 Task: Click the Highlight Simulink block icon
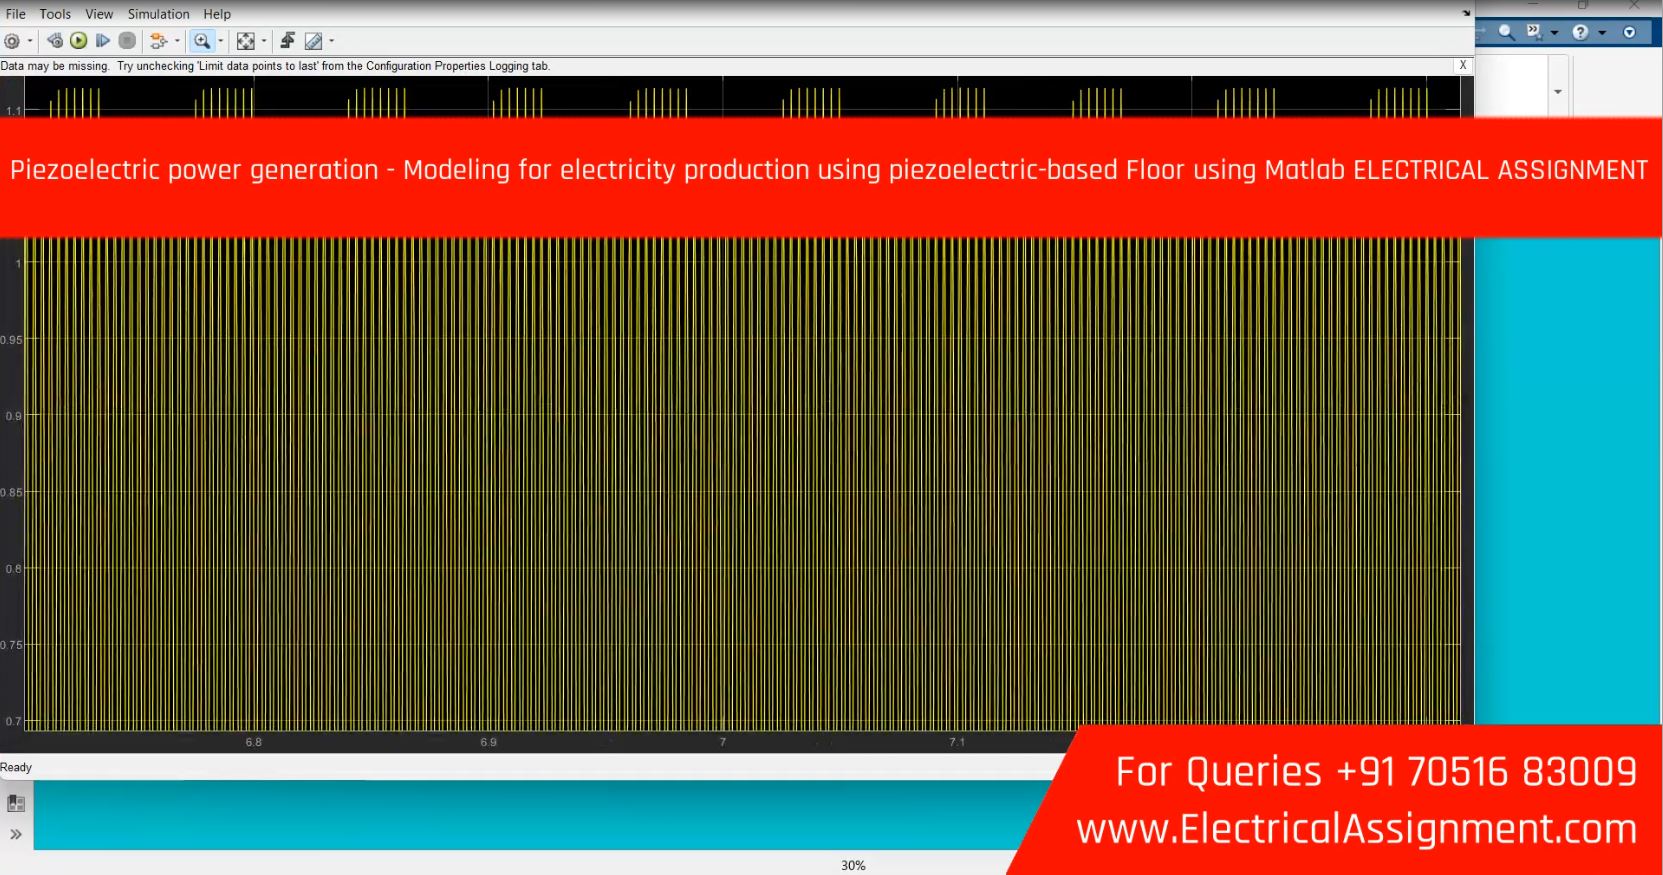[x=159, y=41]
